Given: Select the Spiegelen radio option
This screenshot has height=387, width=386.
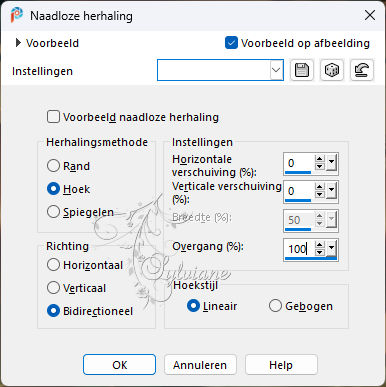Looking at the screenshot, I should pos(53,212).
